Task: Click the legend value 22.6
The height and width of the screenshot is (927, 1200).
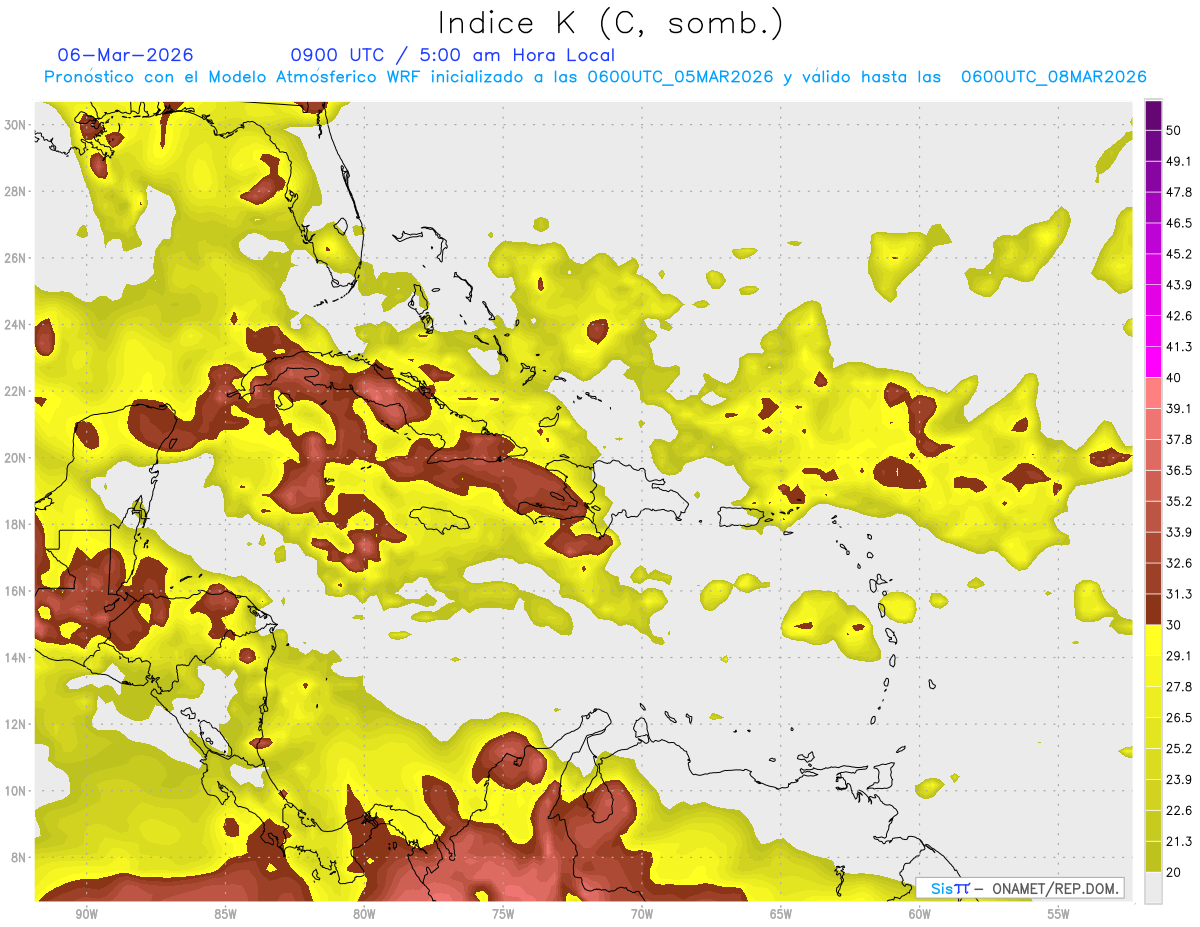Action: tap(1179, 811)
